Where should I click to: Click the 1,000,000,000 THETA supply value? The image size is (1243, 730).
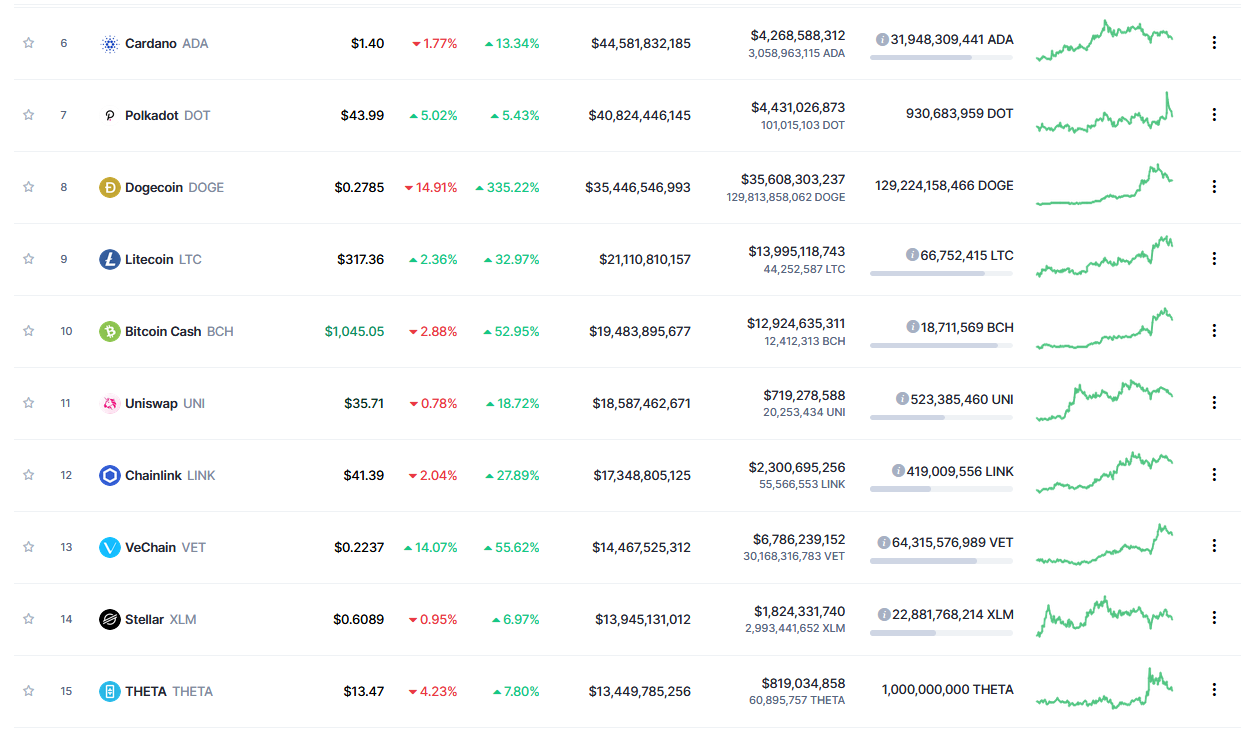[947, 690]
